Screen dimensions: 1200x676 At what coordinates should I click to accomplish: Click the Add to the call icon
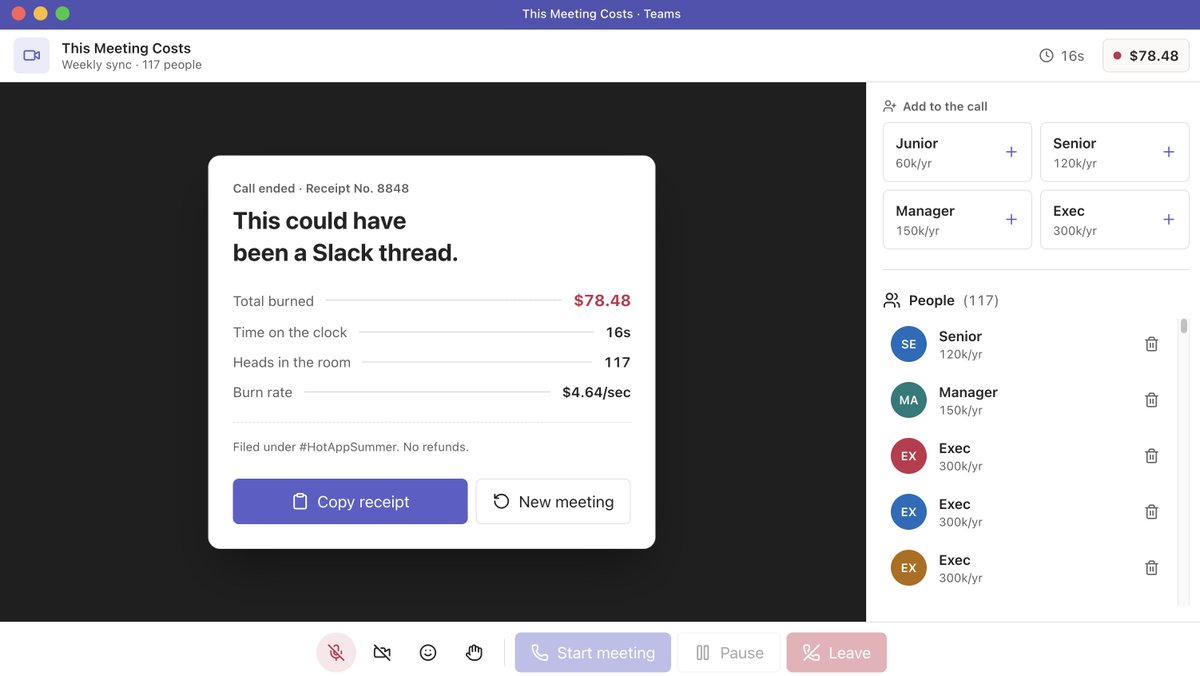coord(889,106)
